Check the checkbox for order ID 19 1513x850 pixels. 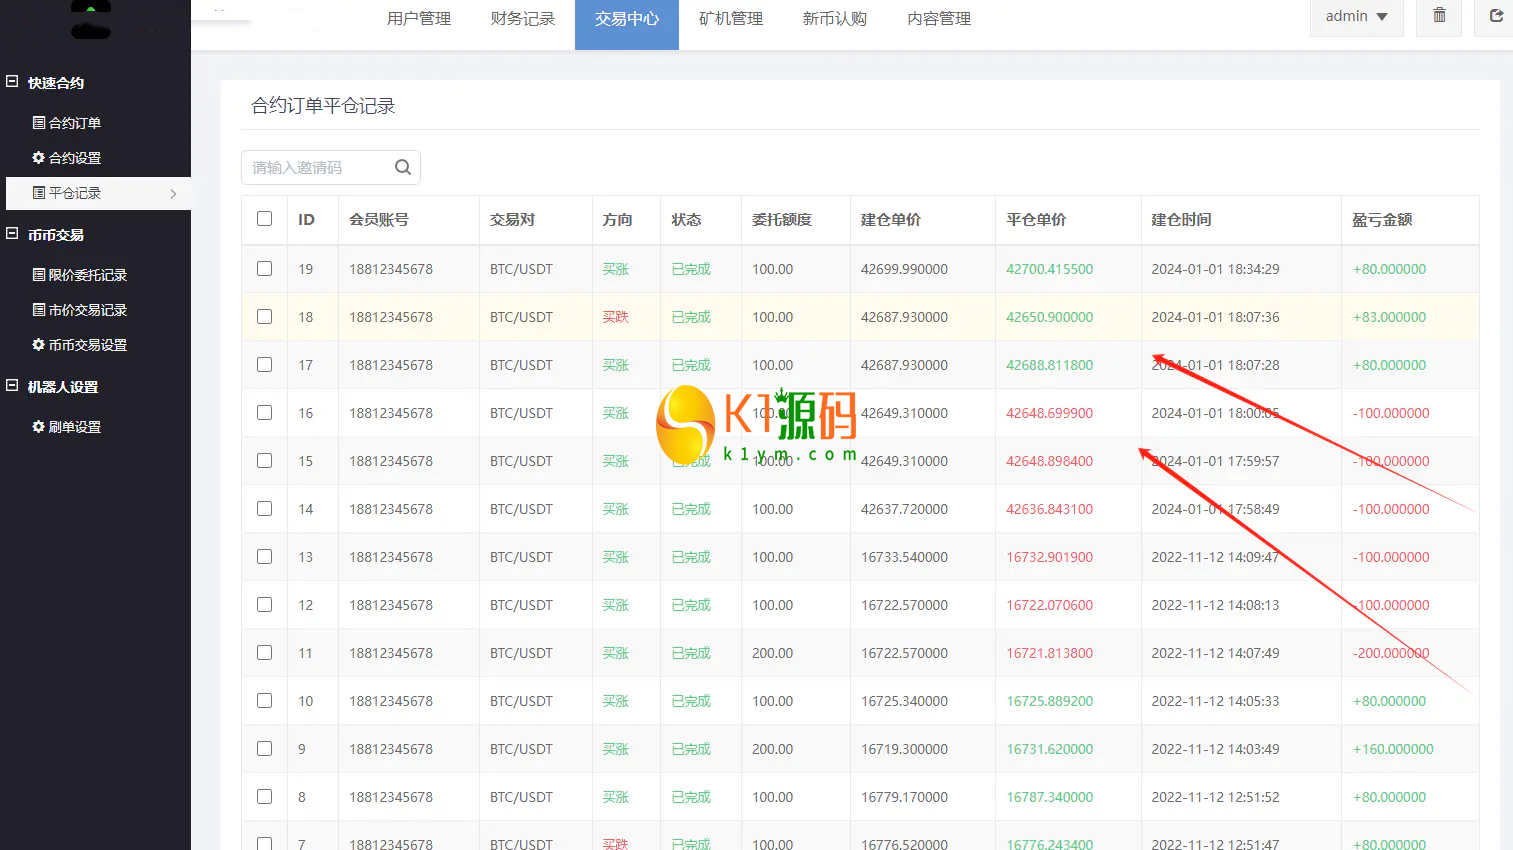[x=264, y=269]
